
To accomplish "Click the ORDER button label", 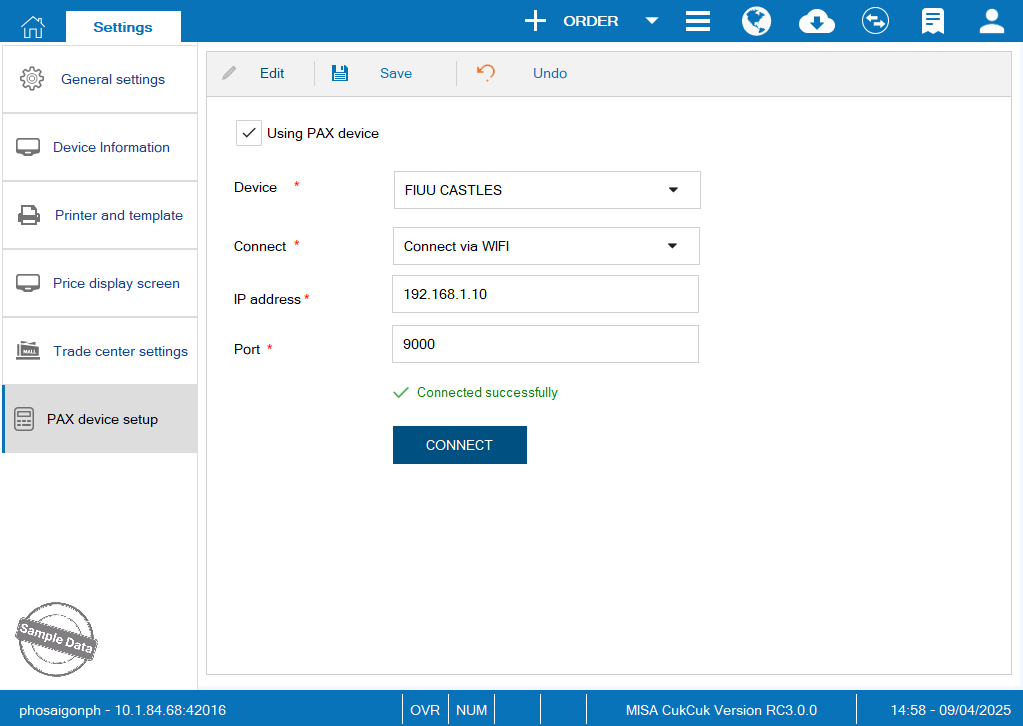I will 590,21.
